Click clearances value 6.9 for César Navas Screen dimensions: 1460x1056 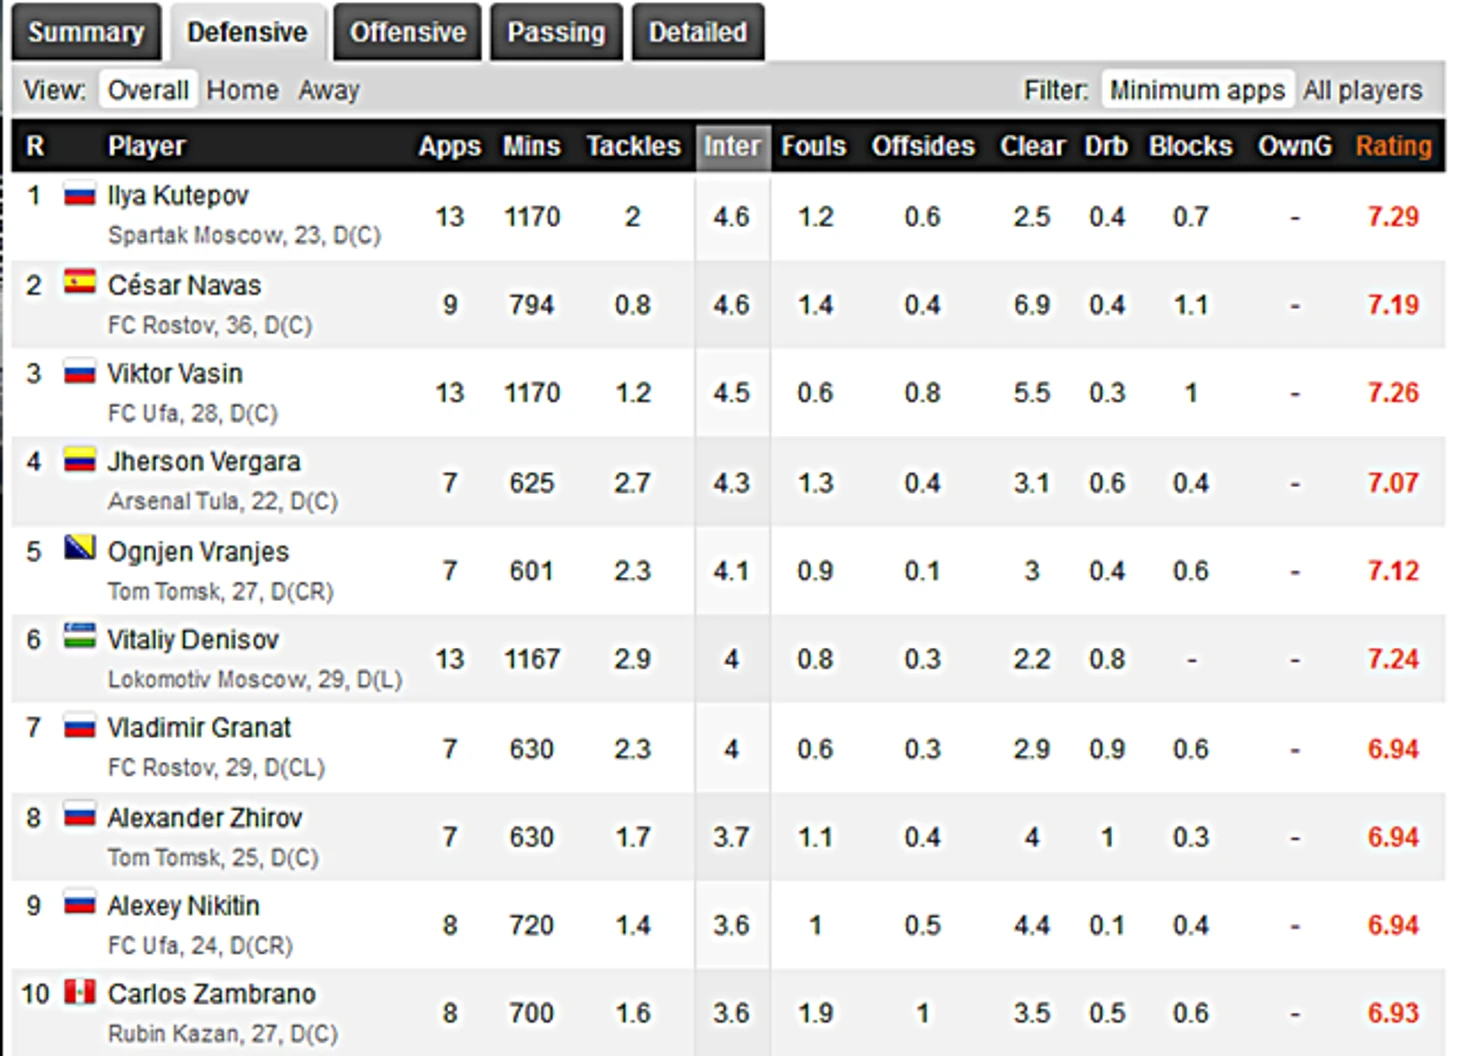pyautogui.click(x=1031, y=305)
